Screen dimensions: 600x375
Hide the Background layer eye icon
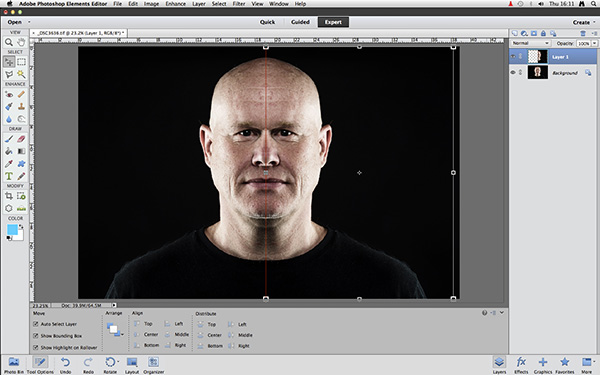513,72
